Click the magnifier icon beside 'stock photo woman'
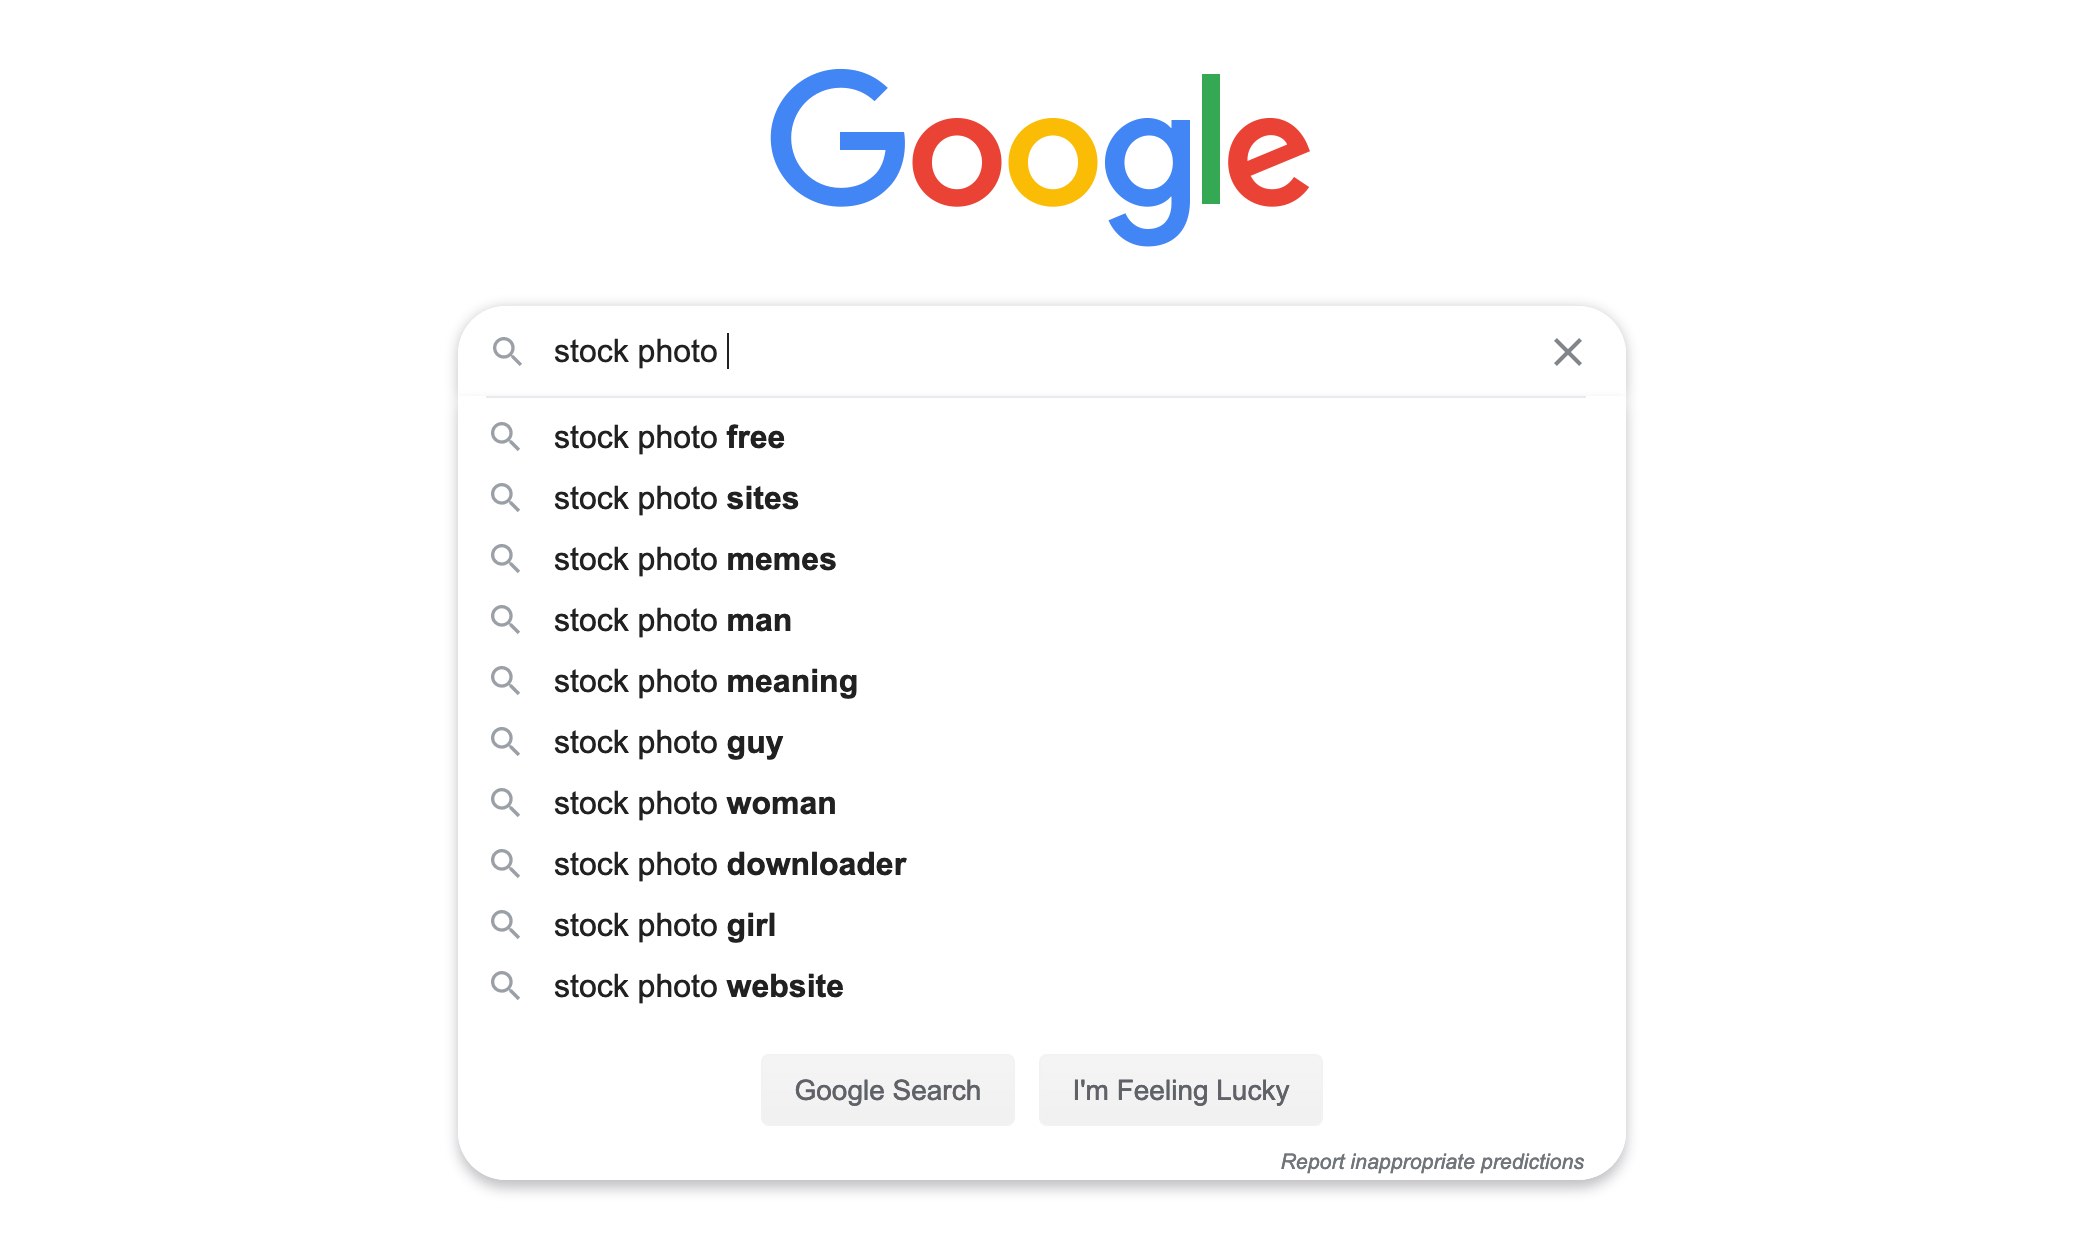Screen dimensions: 2080x1234 tap(507, 803)
